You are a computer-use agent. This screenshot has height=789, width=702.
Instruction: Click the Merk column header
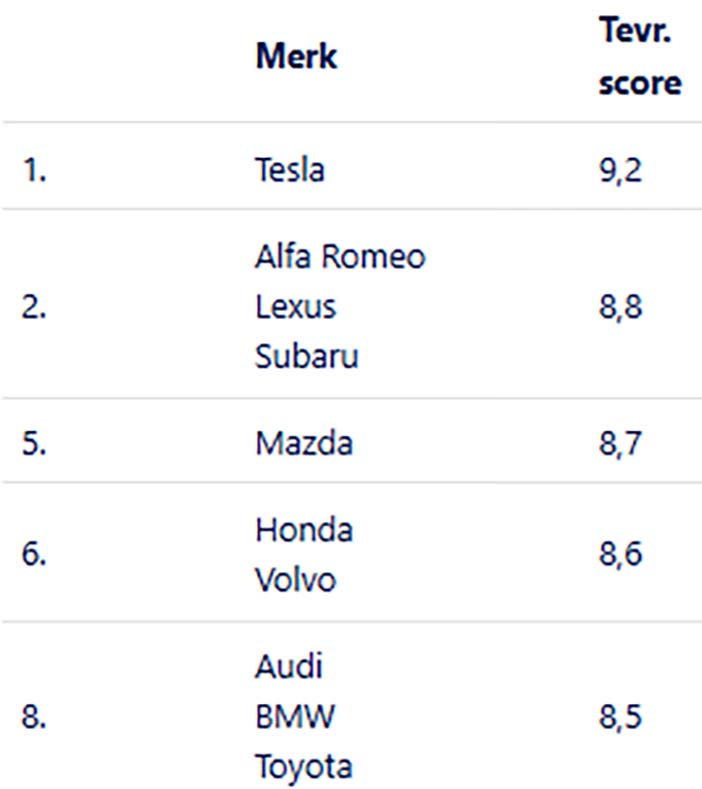[x=296, y=56]
